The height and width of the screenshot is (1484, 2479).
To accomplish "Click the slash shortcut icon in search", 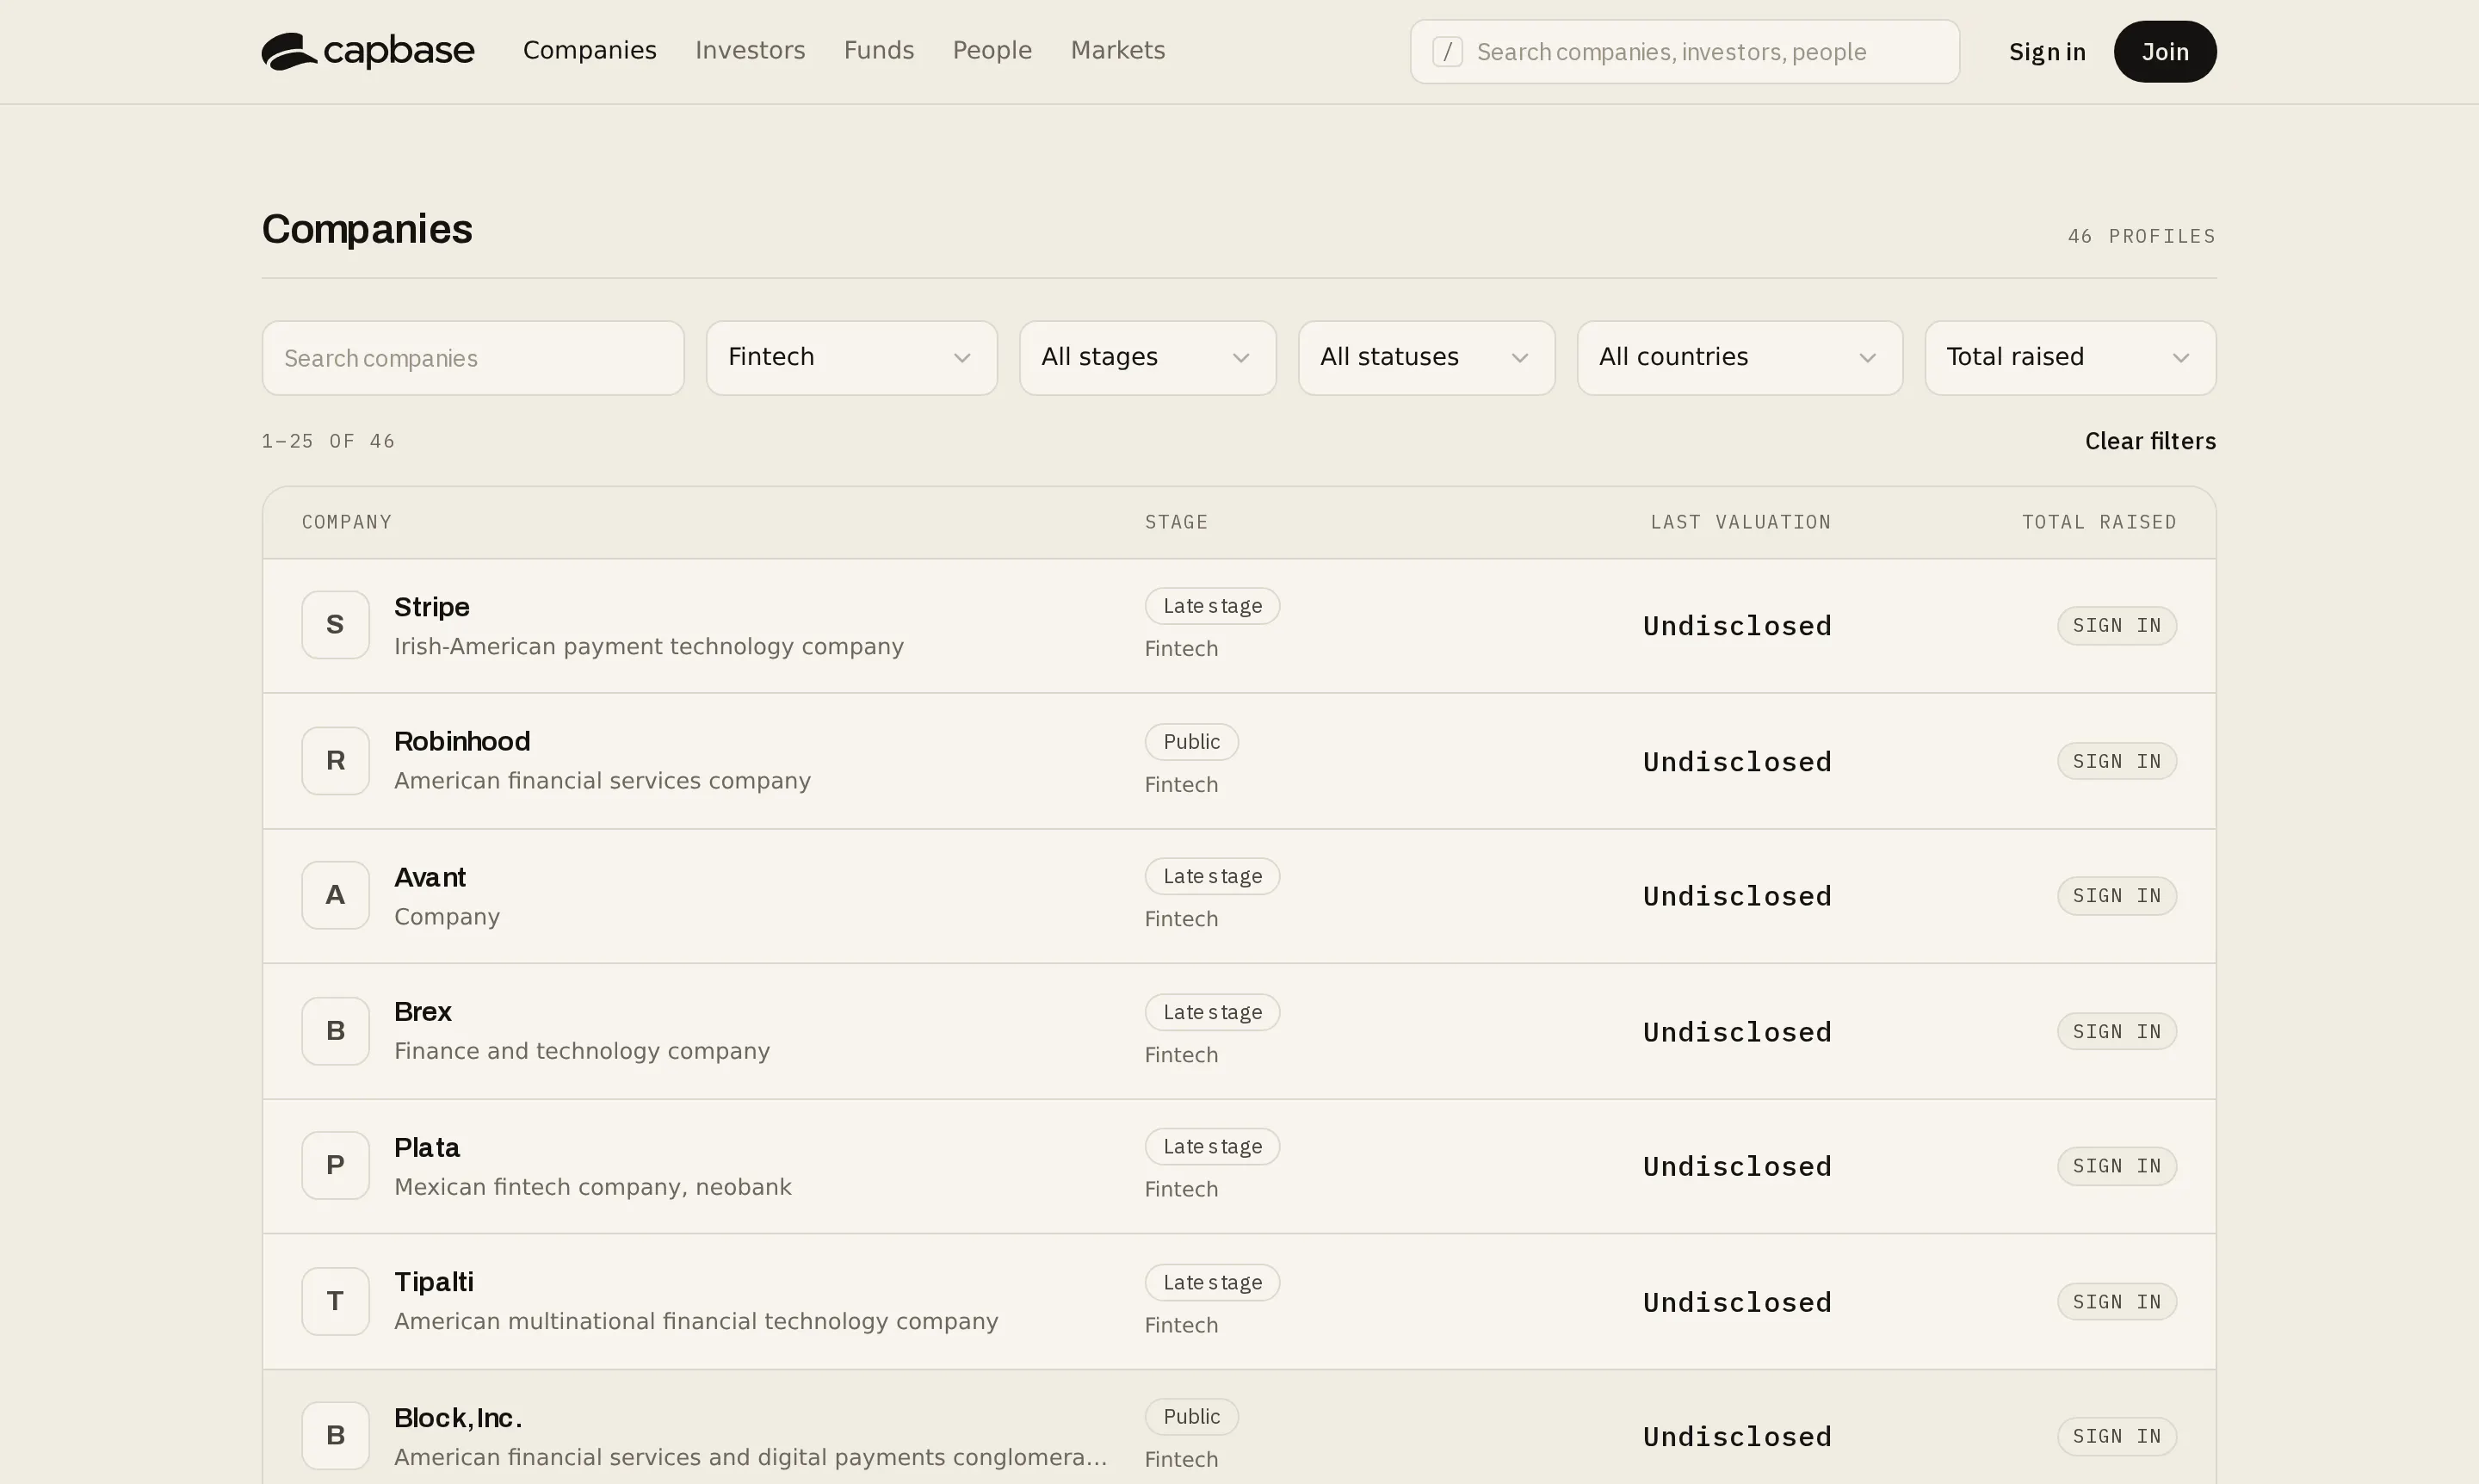I will click(1447, 52).
